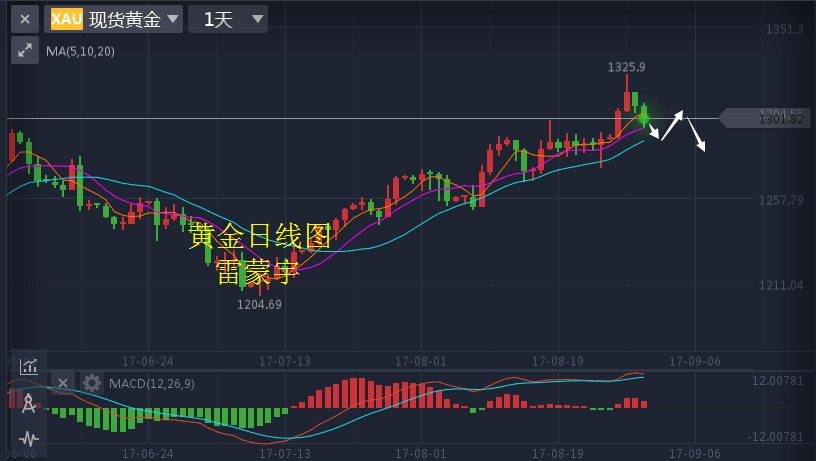Click the dropdown arrow next to 现货黄金
The width and height of the screenshot is (816, 461).
(173, 19)
